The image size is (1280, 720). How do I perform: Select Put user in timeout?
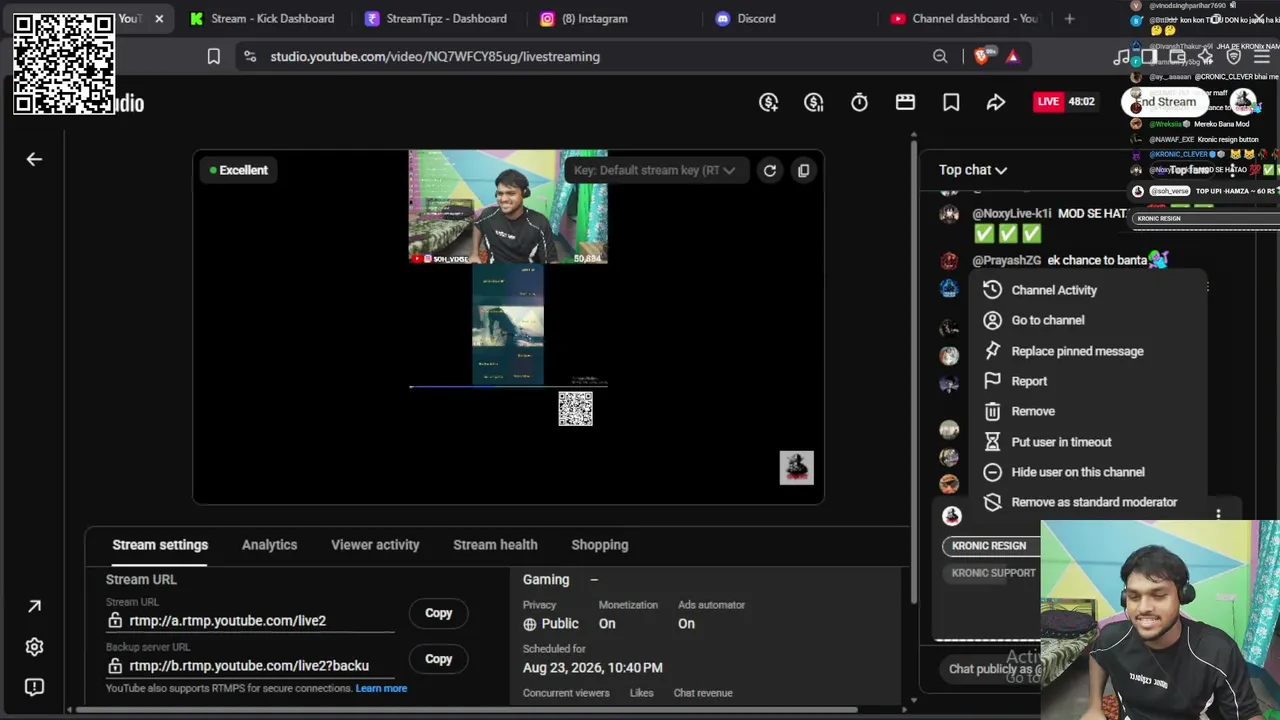[x=1088, y=442]
